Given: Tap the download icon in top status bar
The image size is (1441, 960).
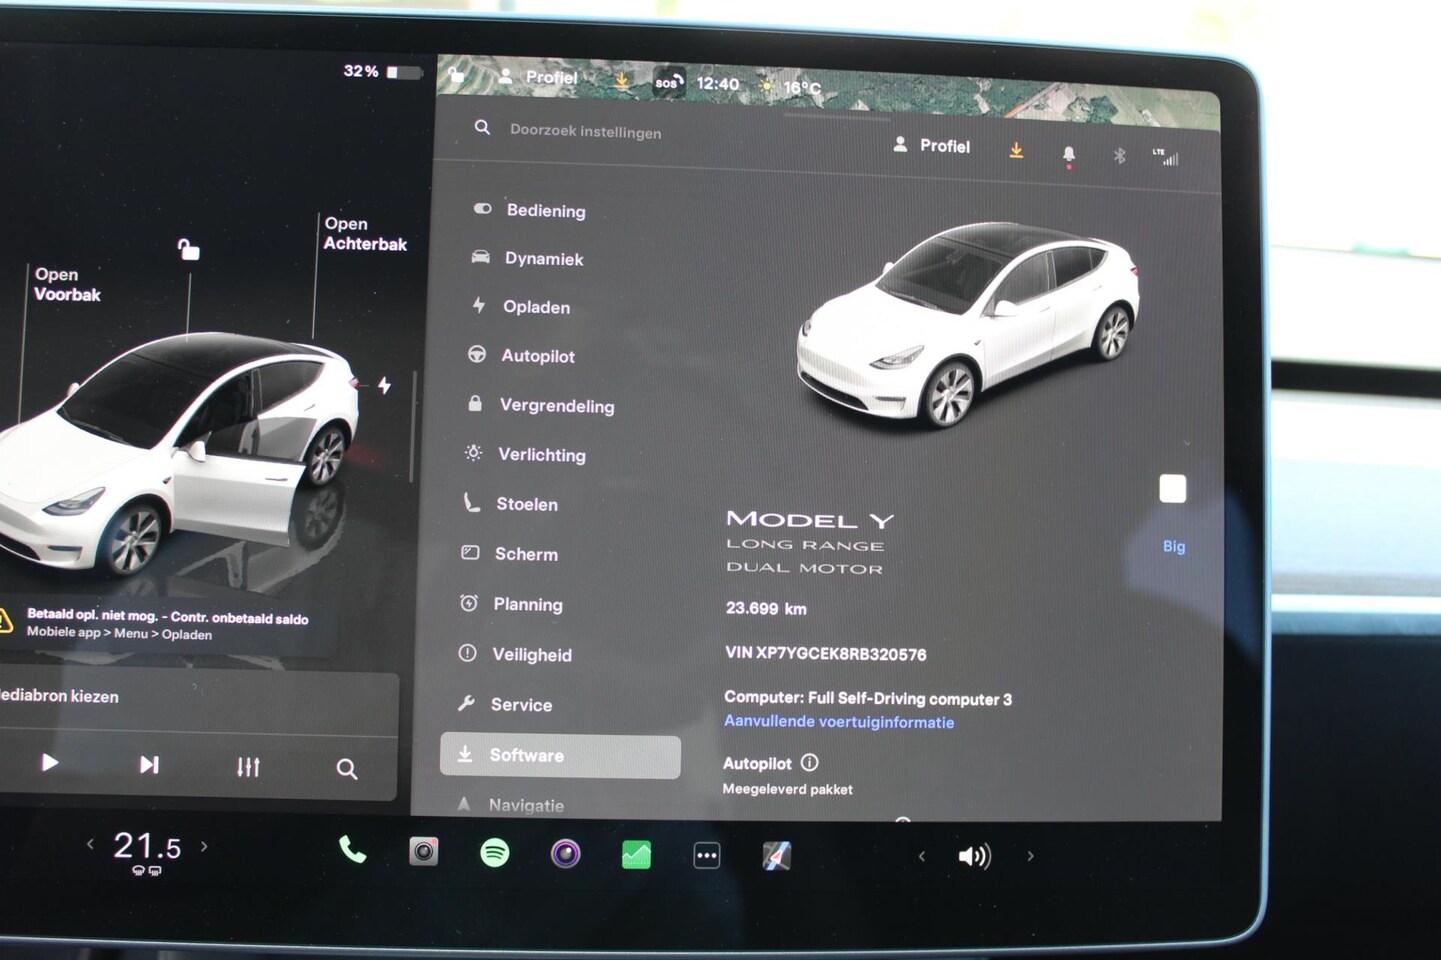Looking at the screenshot, I should [622, 80].
